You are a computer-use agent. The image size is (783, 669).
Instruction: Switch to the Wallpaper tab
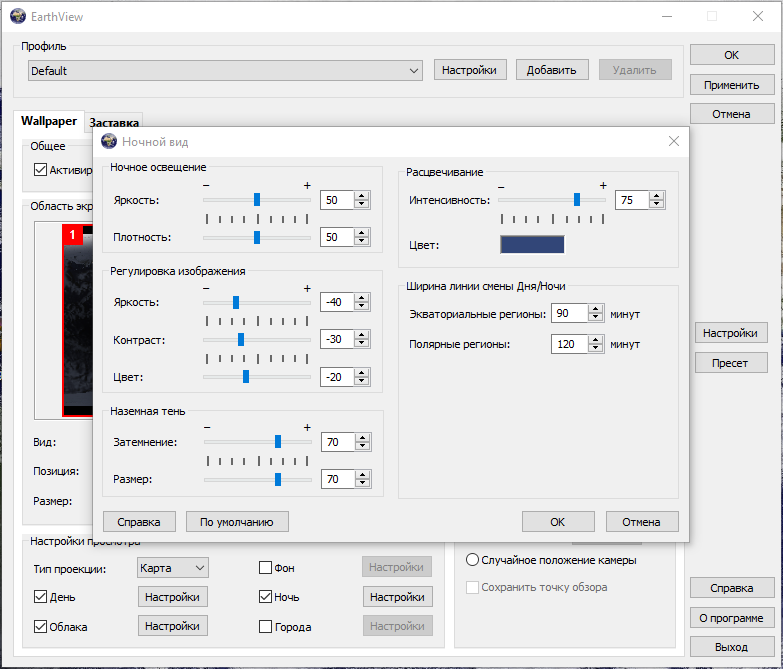pos(49,121)
